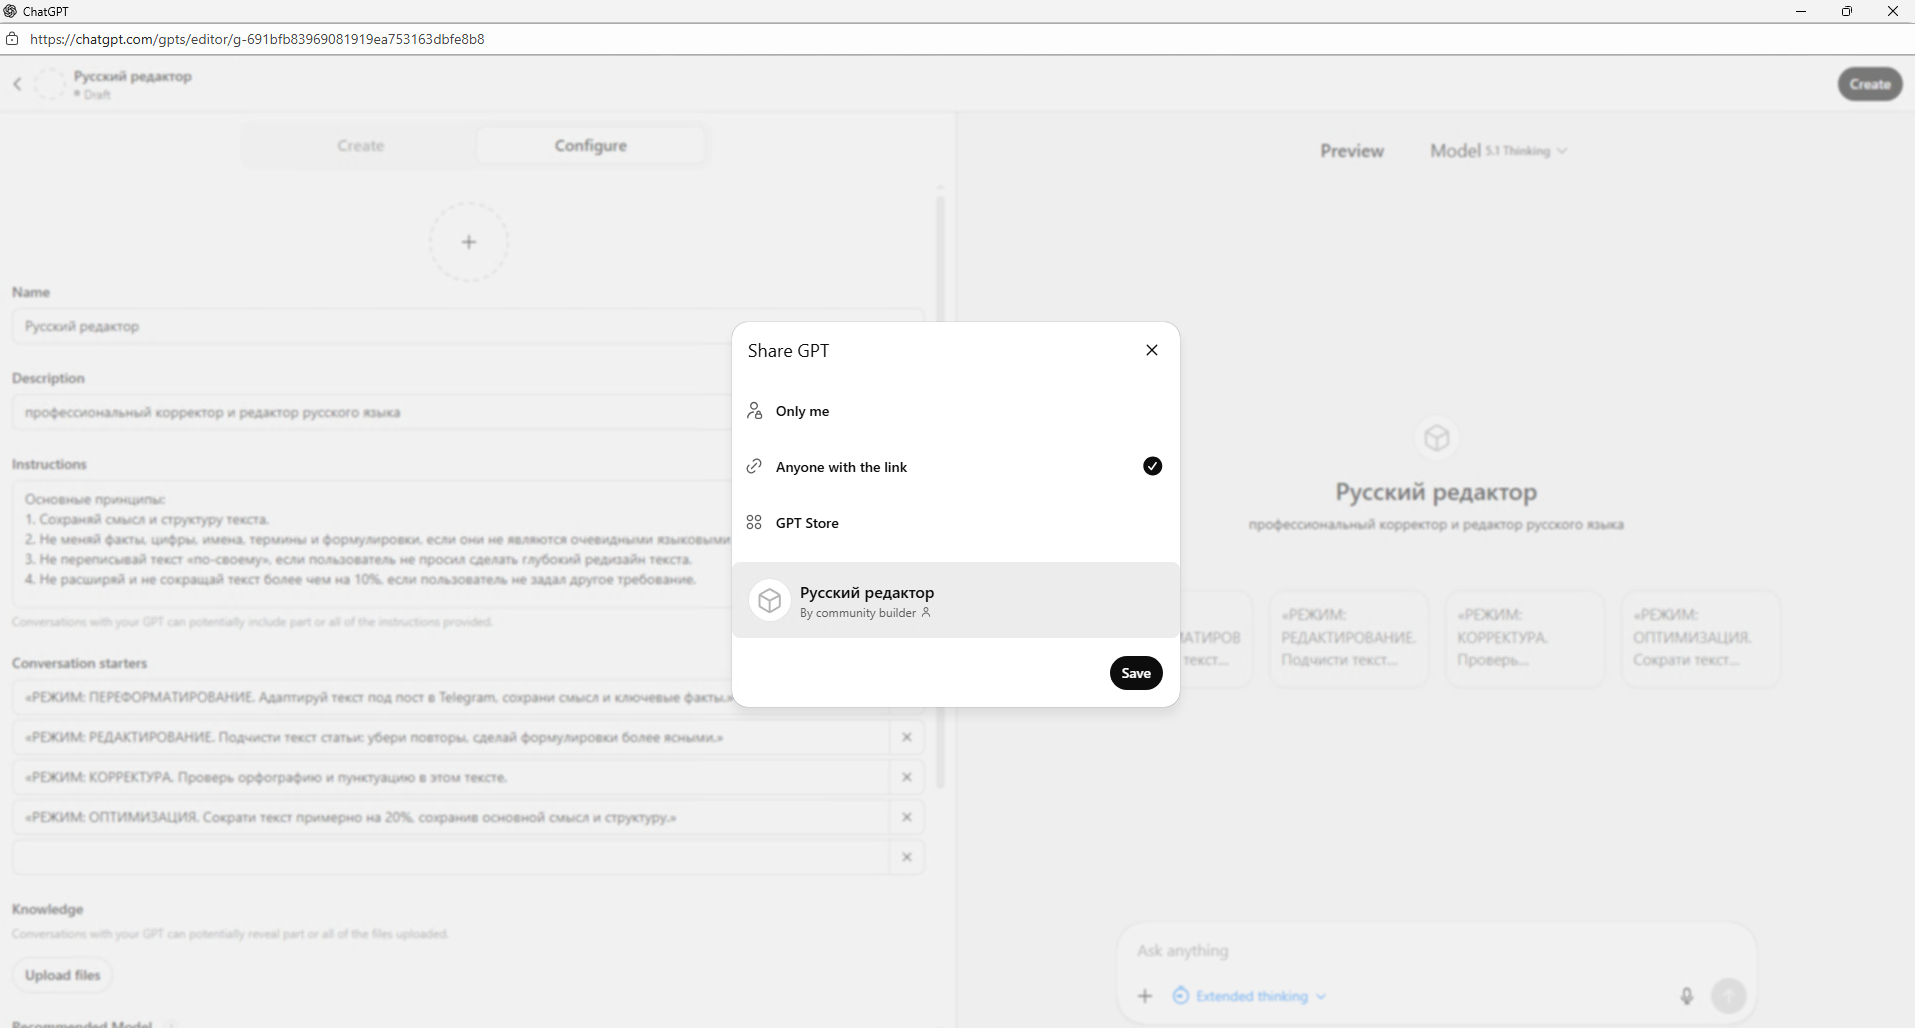Screen dimensions: 1915x1028
Task: Click the green Create button
Action: 1869,84
